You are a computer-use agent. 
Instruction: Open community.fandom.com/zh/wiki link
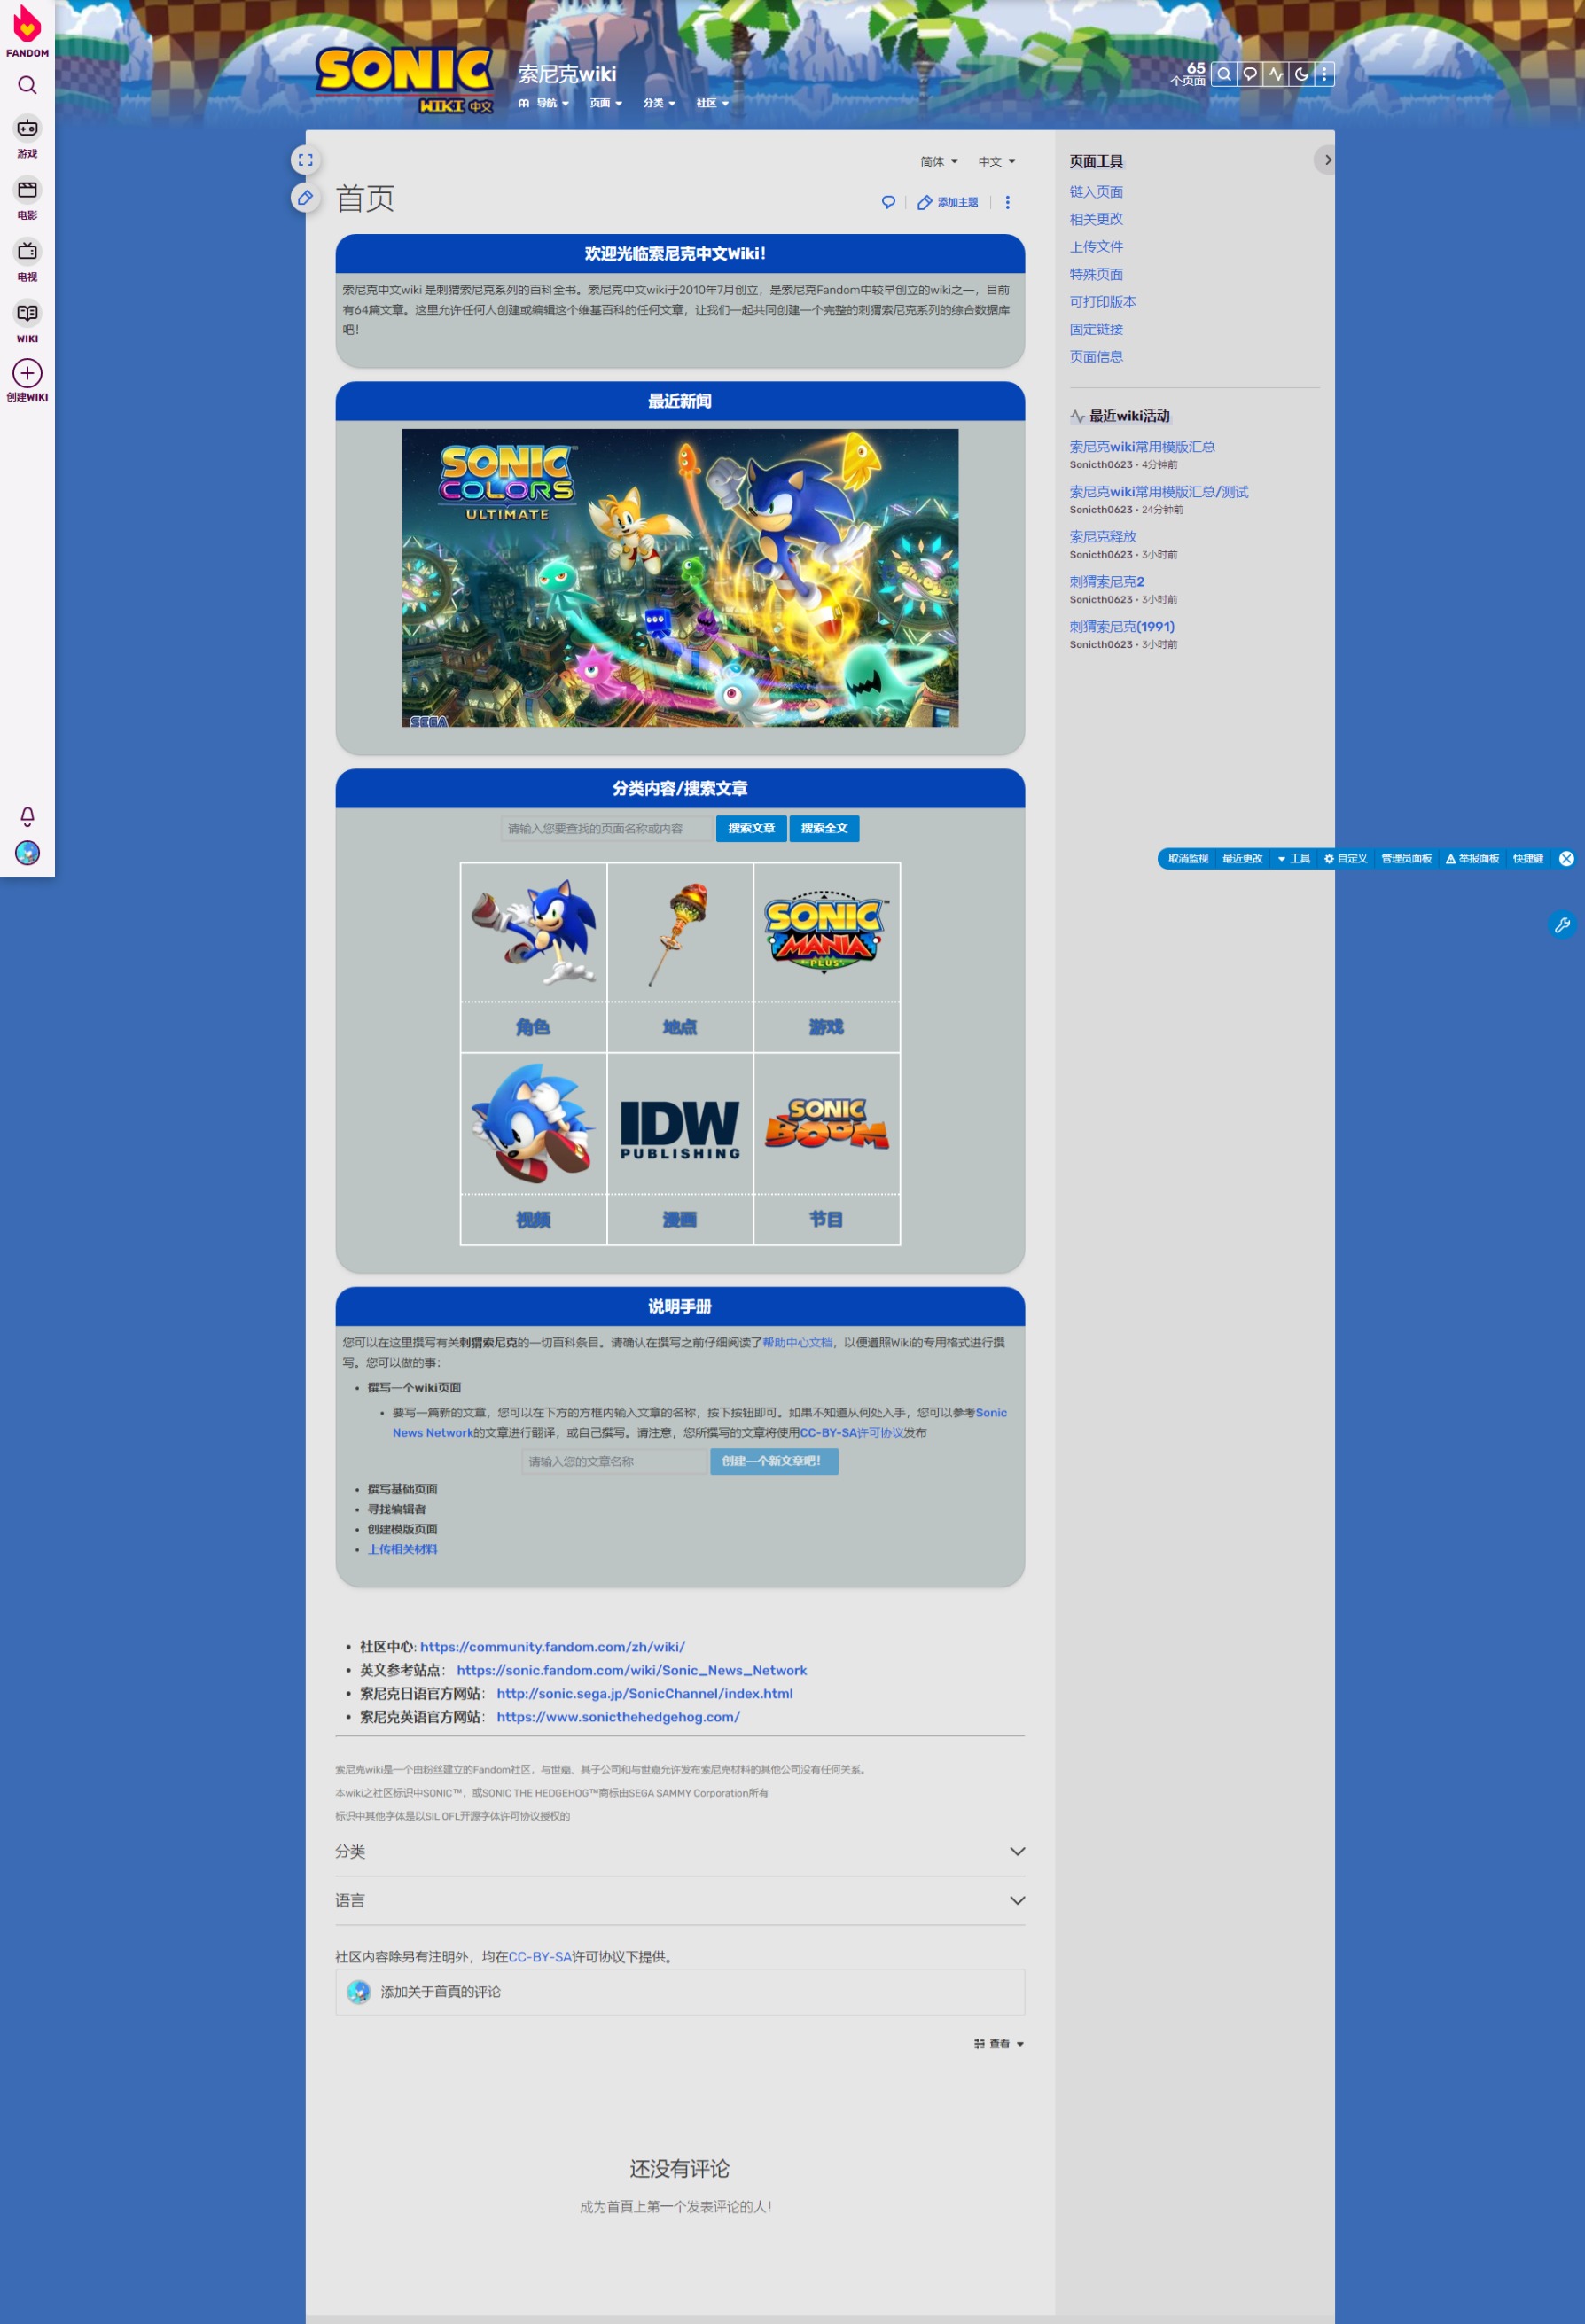tap(552, 1646)
